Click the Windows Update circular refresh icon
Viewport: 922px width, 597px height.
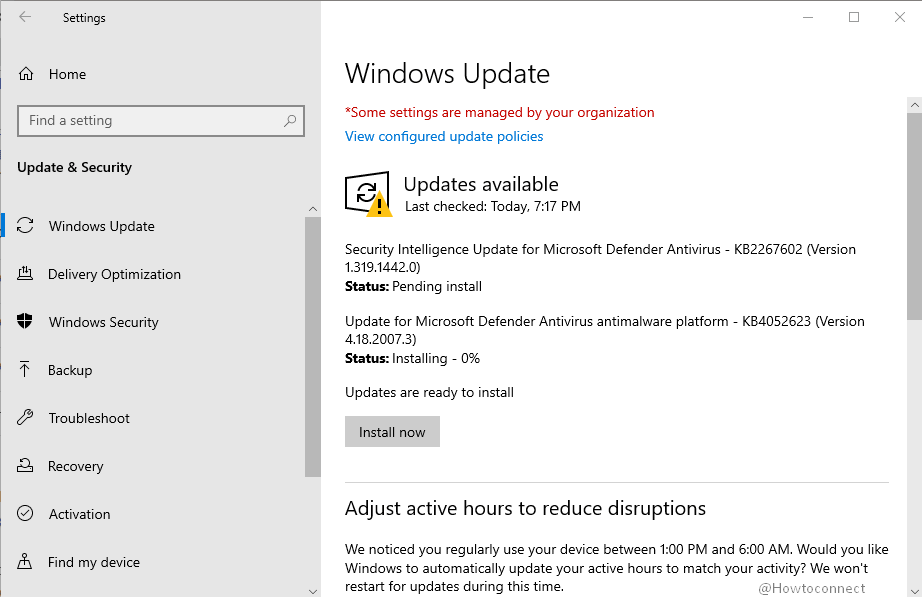click(27, 226)
